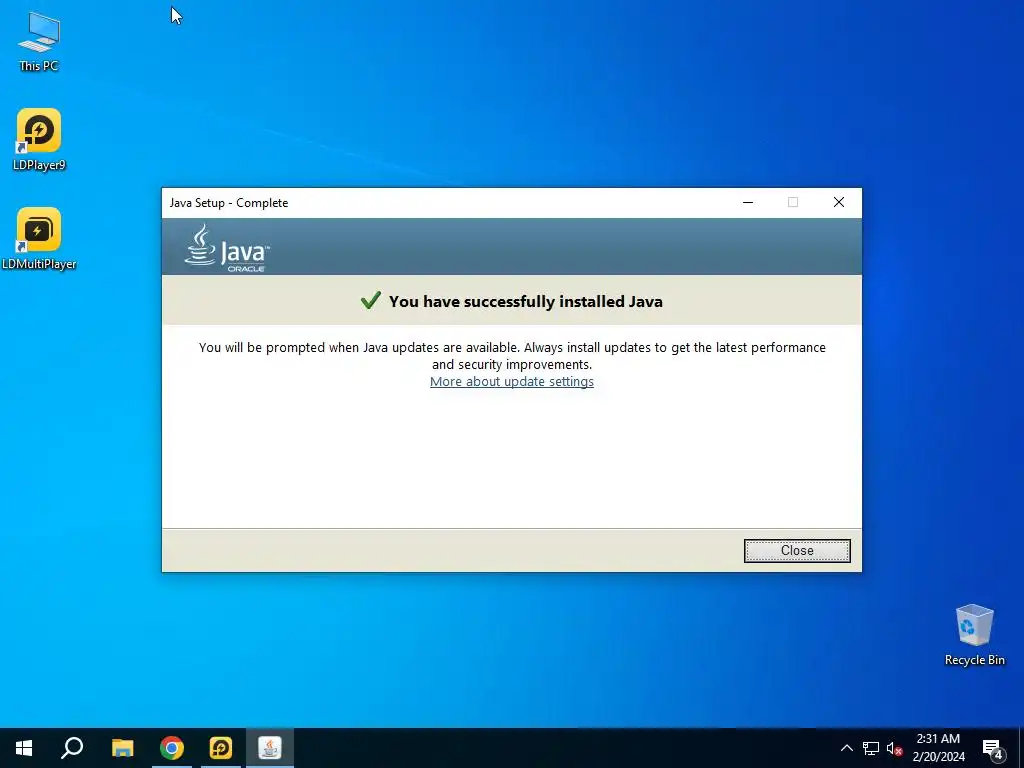Open This PC desktop icon
This screenshot has width=1024, height=768.
coord(39,41)
